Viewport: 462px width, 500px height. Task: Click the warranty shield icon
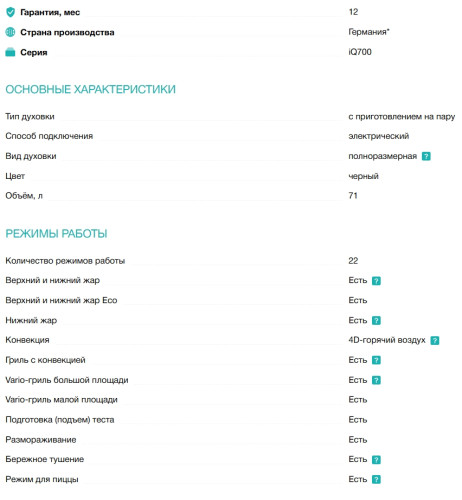pyautogui.click(x=10, y=12)
